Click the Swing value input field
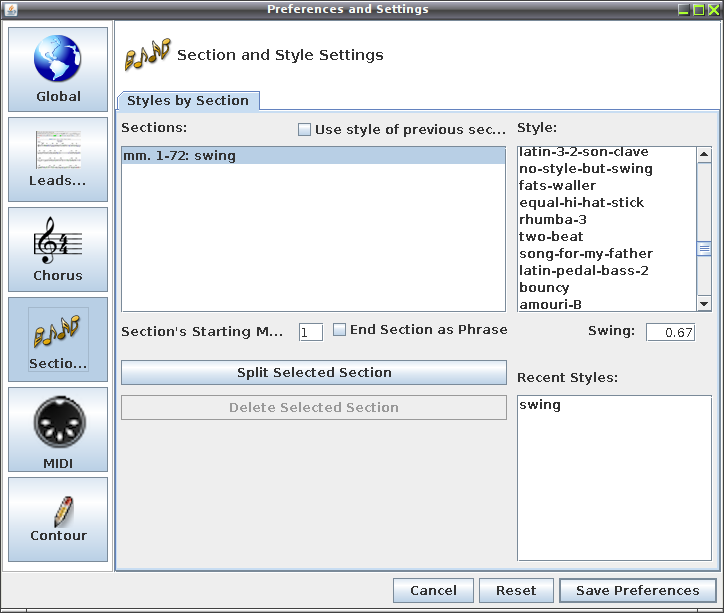 pyautogui.click(x=670, y=332)
